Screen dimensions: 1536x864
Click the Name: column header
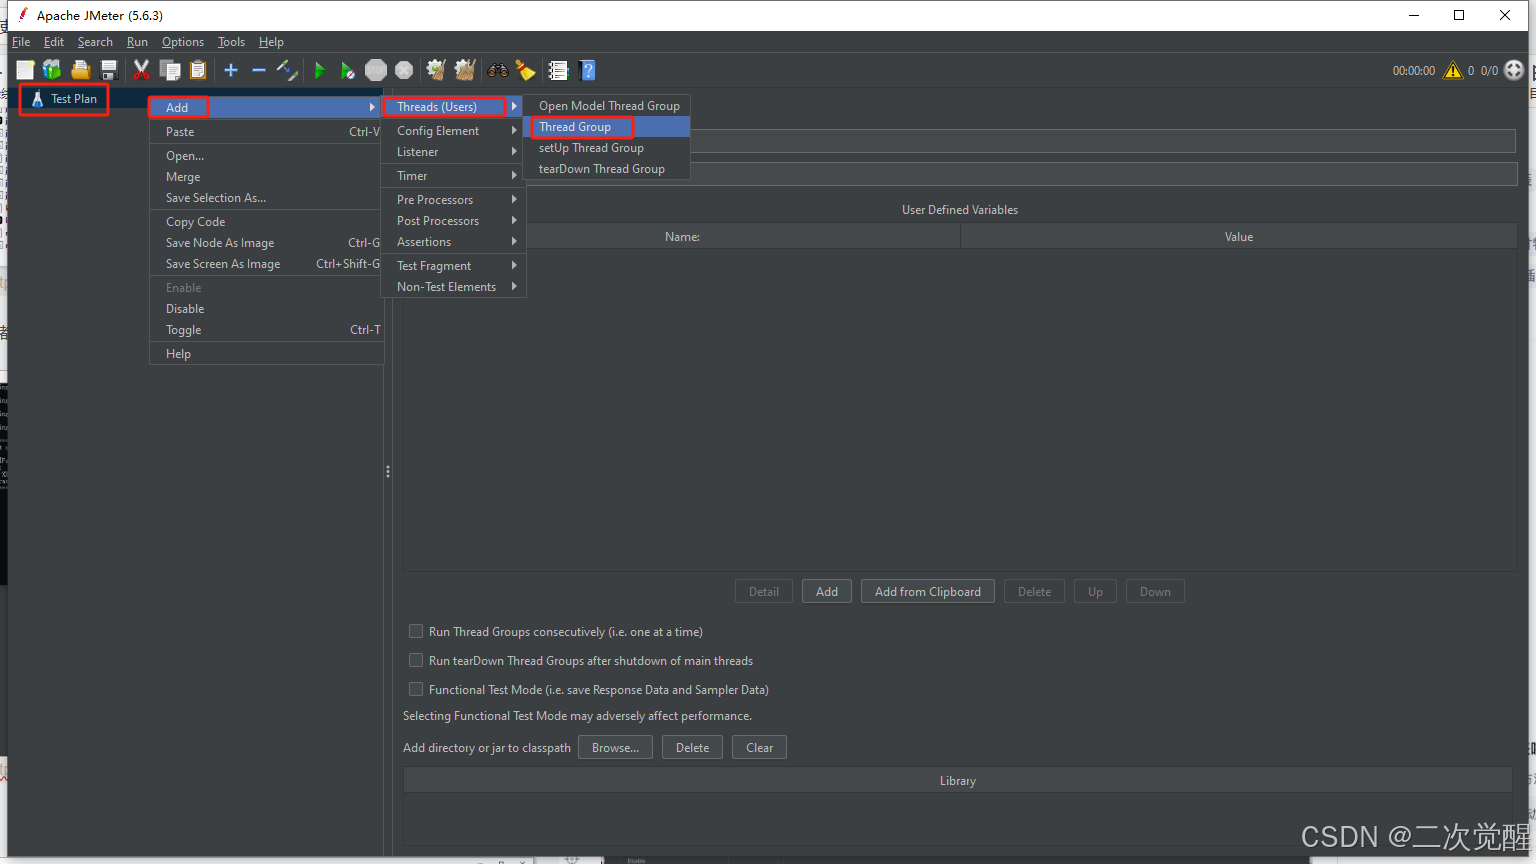point(682,237)
